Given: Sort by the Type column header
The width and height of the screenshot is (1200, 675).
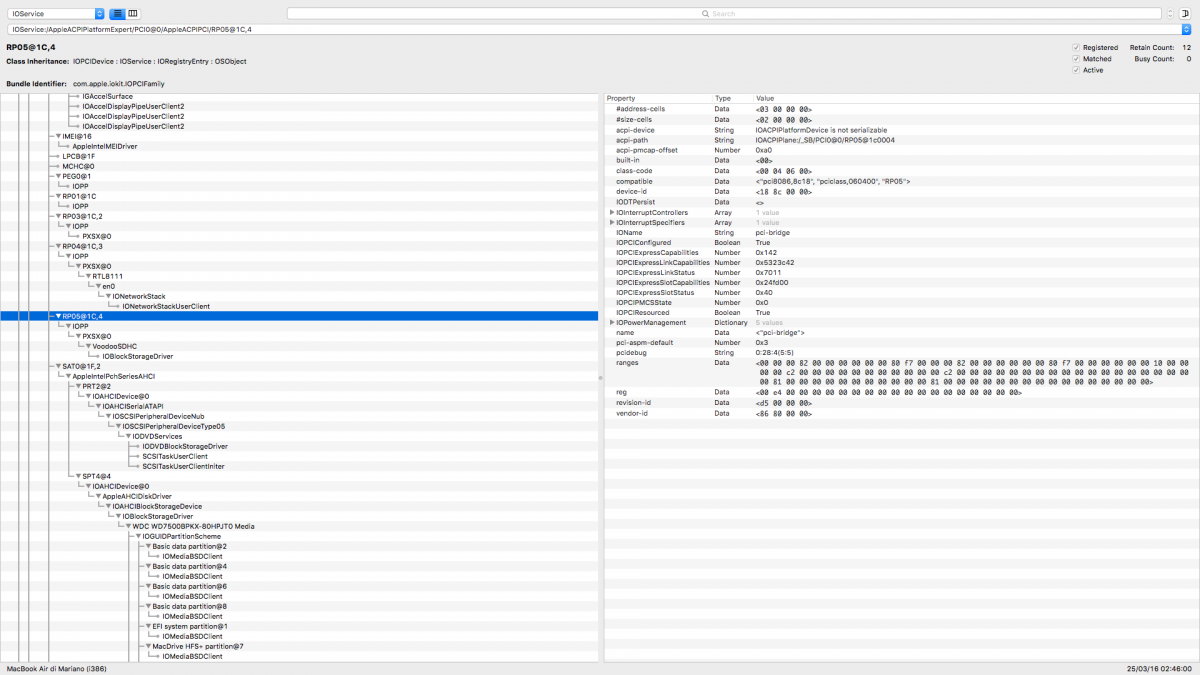Looking at the screenshot, I should click(731, 98).
